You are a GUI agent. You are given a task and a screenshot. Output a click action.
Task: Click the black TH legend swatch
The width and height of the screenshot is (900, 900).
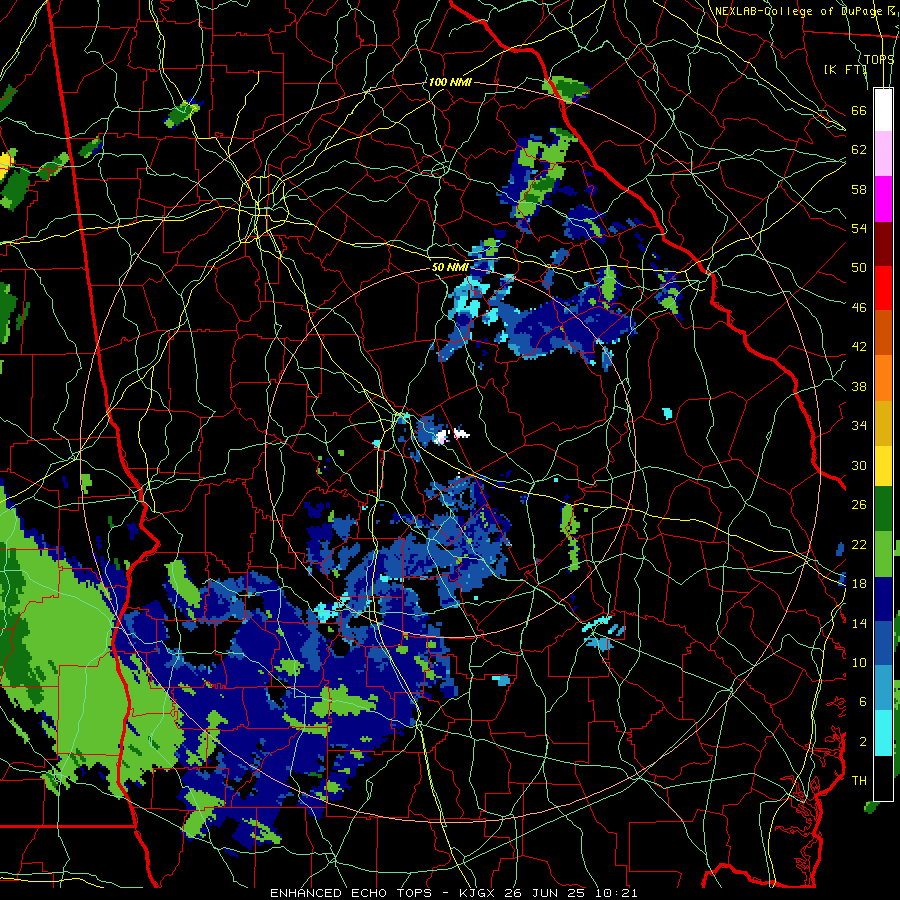(x=883, y=778)
